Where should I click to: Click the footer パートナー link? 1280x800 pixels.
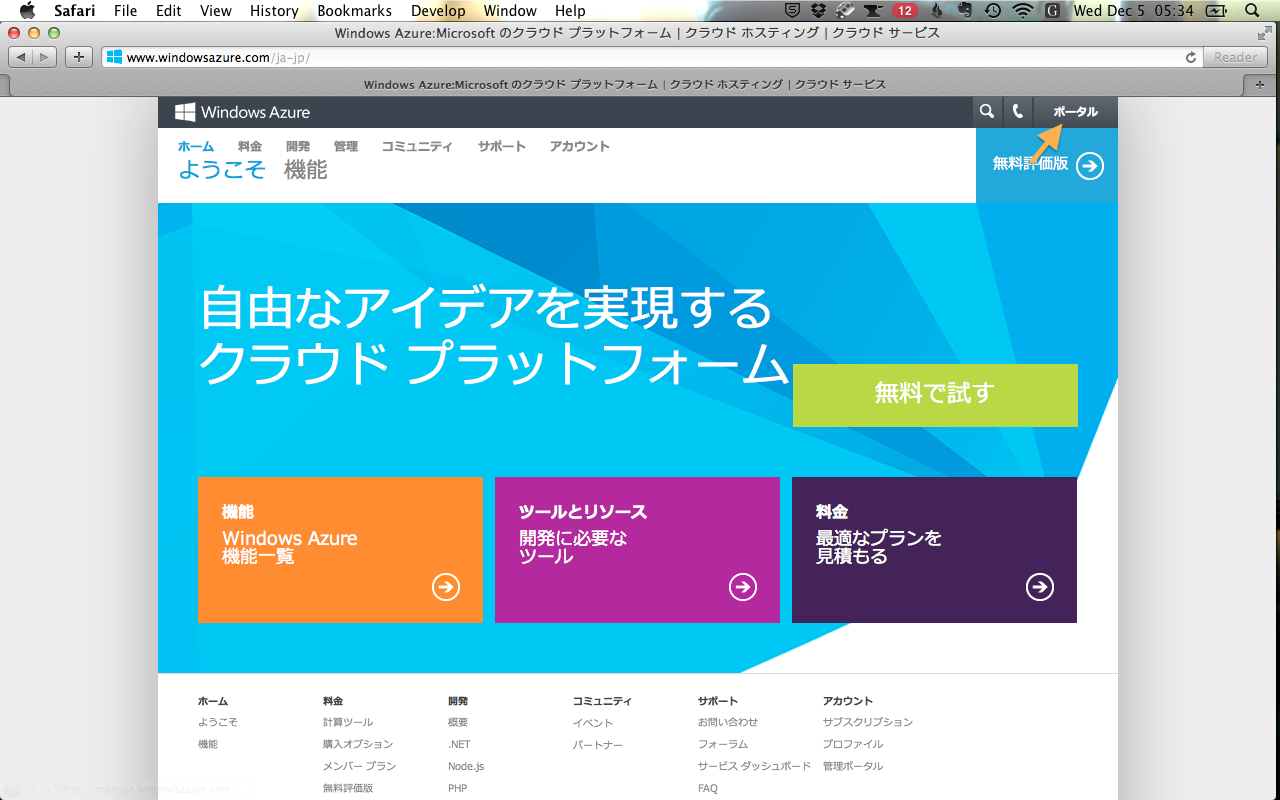click(598, 744)
